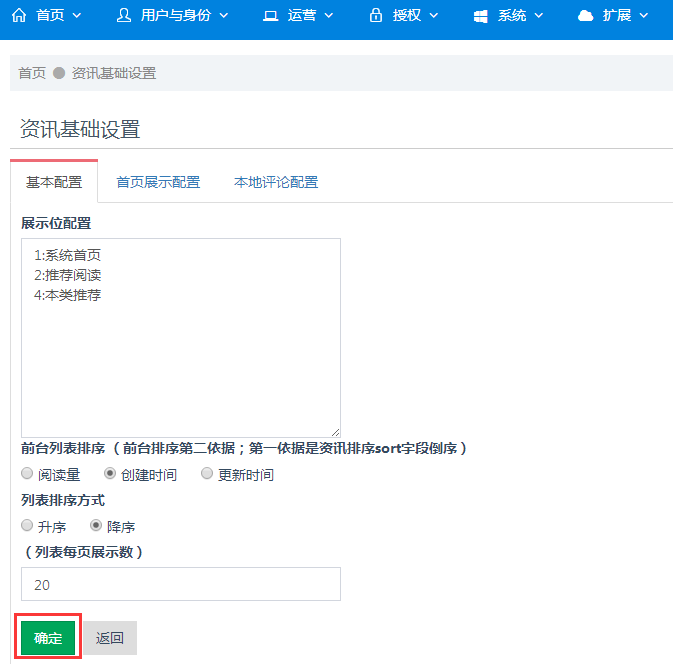Expand the 授权 dropdown chevron
The image size is (673, 664).
(434, 16)
